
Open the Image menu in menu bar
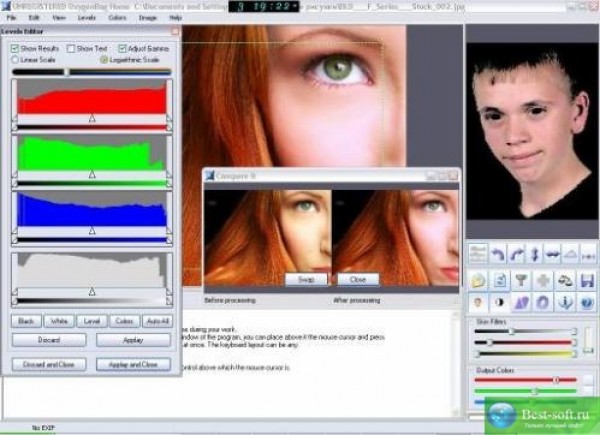[148, 18]
